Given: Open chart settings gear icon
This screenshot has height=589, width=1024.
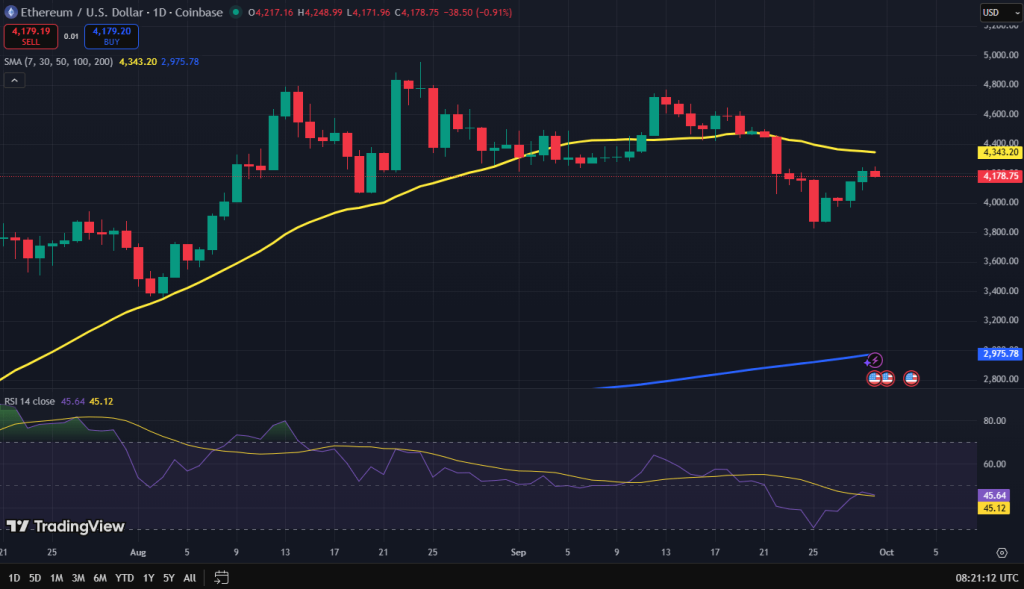Looking at the screenshot, I should coord(1002,552).
